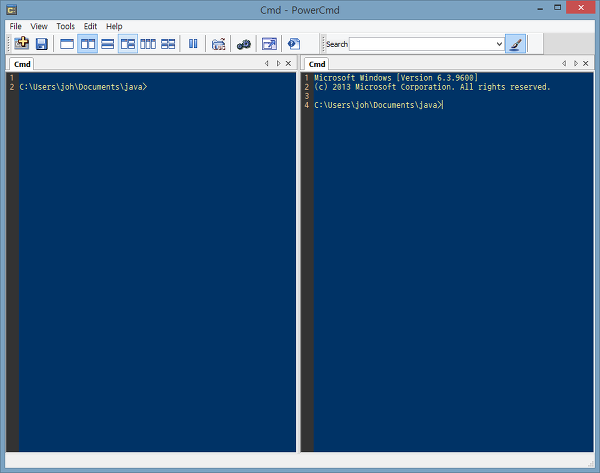This screenshot has width=600, height=473.
Task: Expand the Search history dropdown arrow
Action: (499, 44)
